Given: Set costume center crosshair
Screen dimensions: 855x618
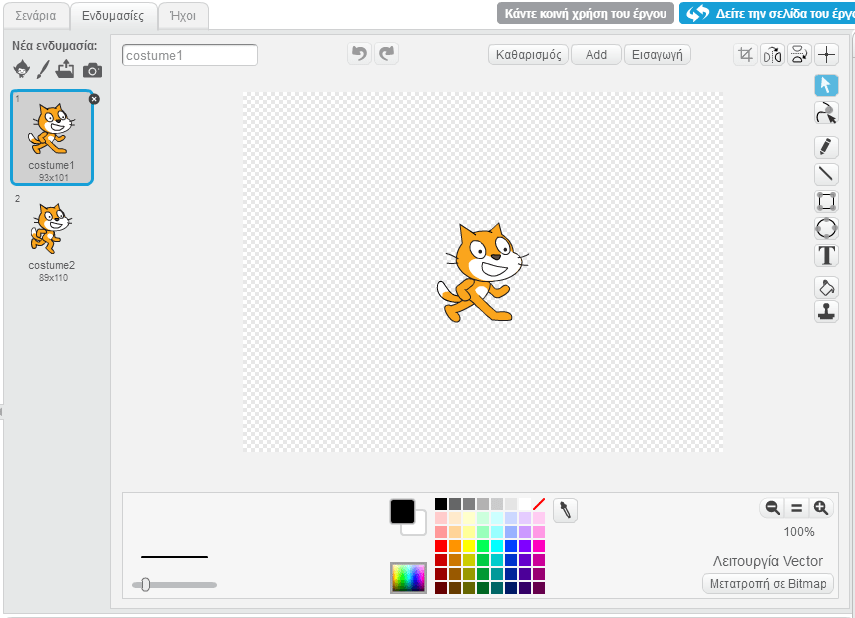Looking at the screenshot, I should [x=827, y=55].
